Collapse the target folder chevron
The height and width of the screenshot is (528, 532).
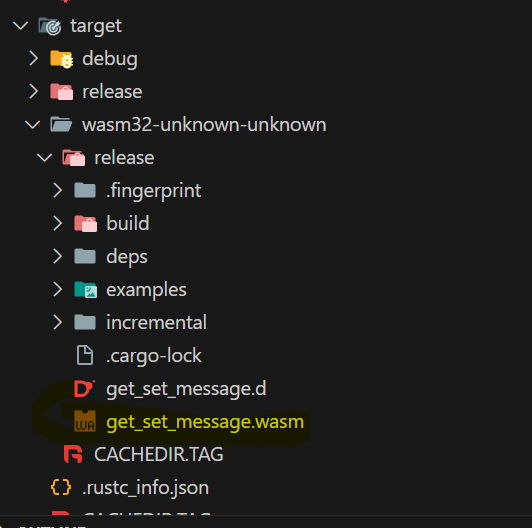click(x=21, y=26)
